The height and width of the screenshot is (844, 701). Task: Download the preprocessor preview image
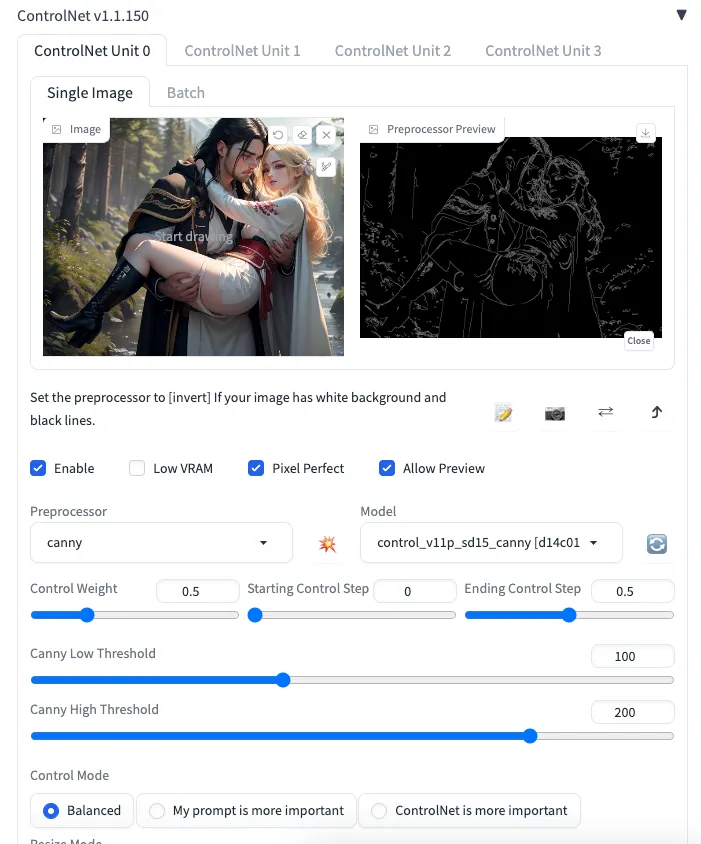coord(646,132)
